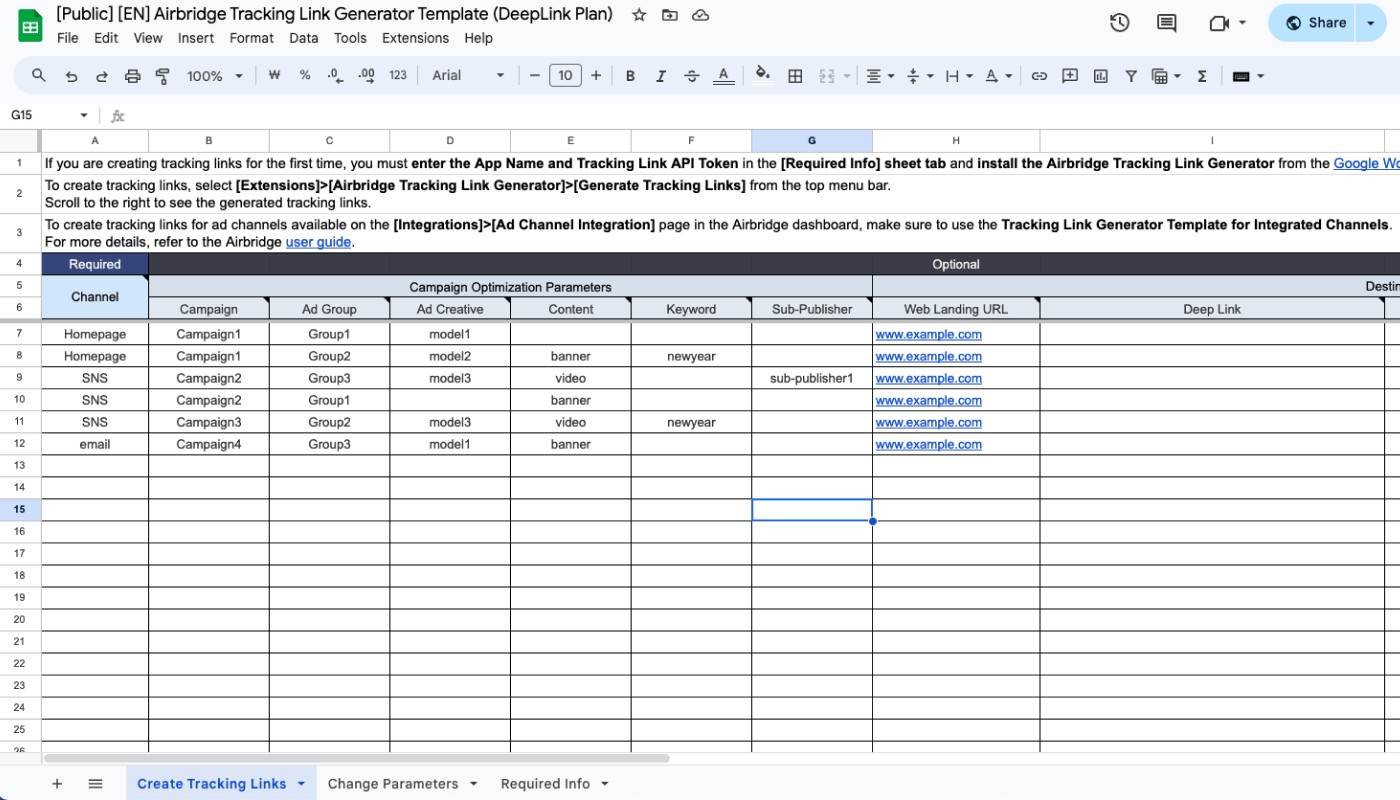Click the Share button
Screen dimensions: 1400x800
1313,23
